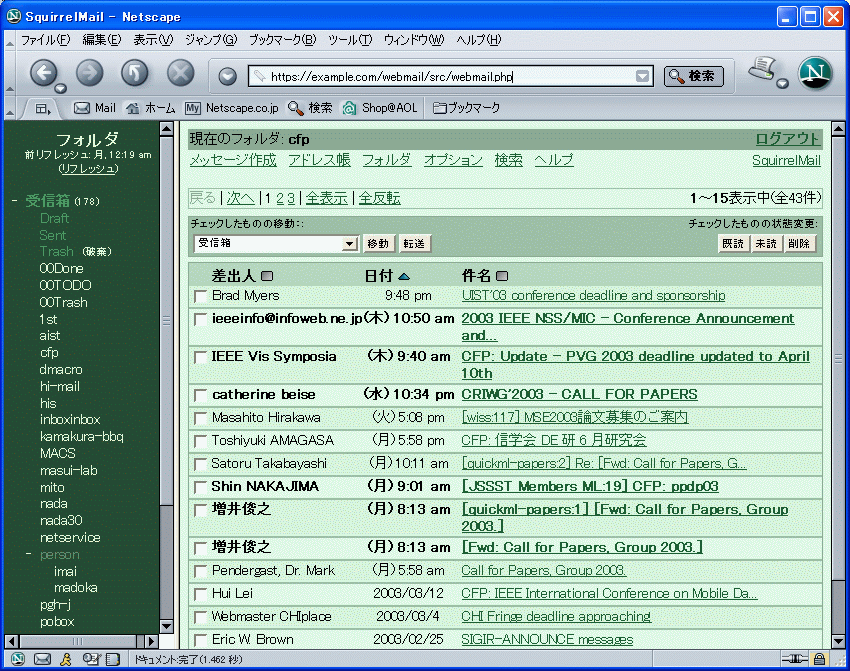Viewport: 850px width, 671px height.
Task: Tick the Toshiyuki AMAGASA message checkbox
Action: [200, 441]
